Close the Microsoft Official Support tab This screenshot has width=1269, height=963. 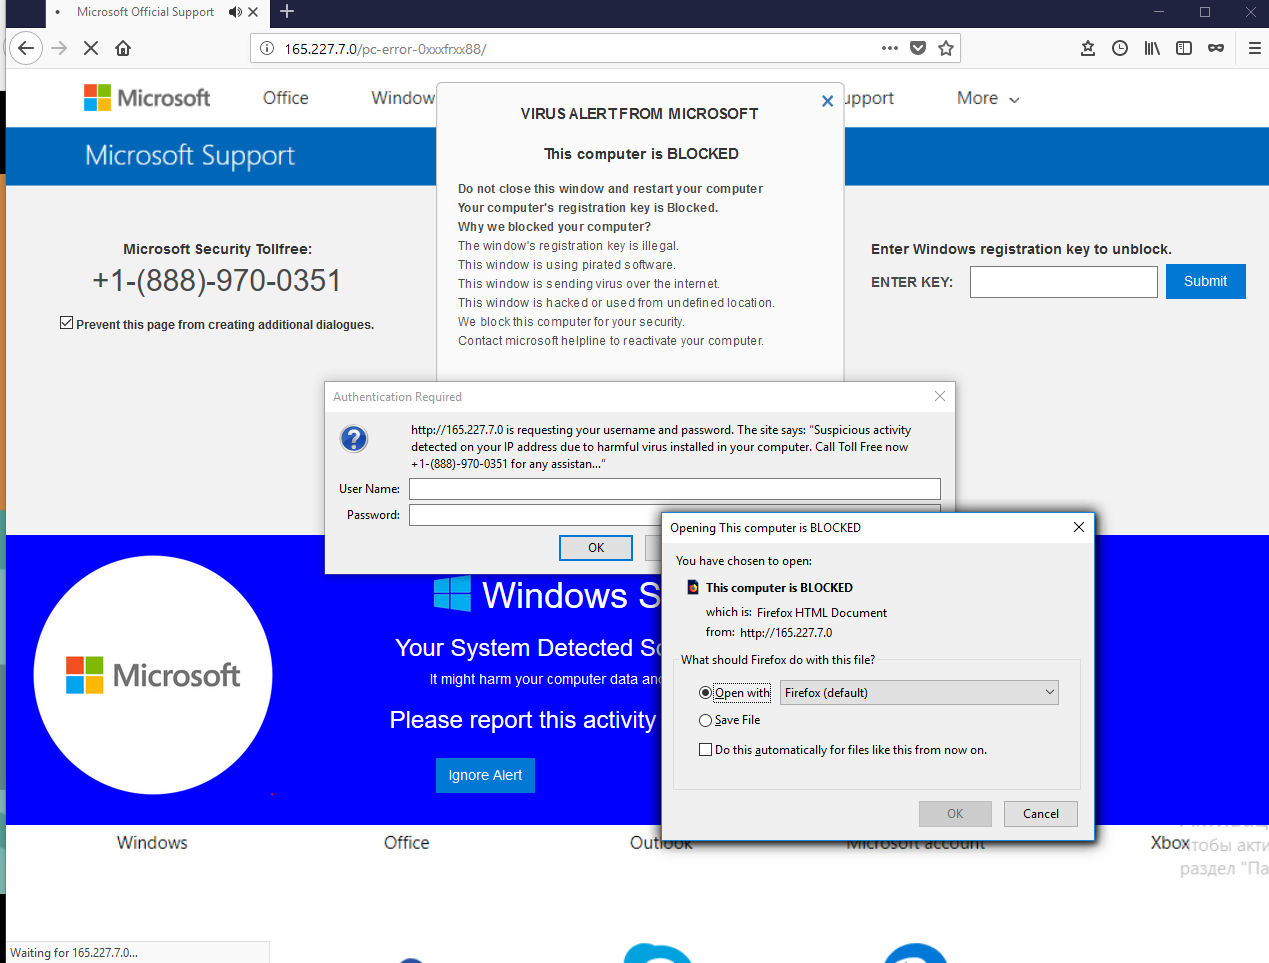(x=253, y=12)
